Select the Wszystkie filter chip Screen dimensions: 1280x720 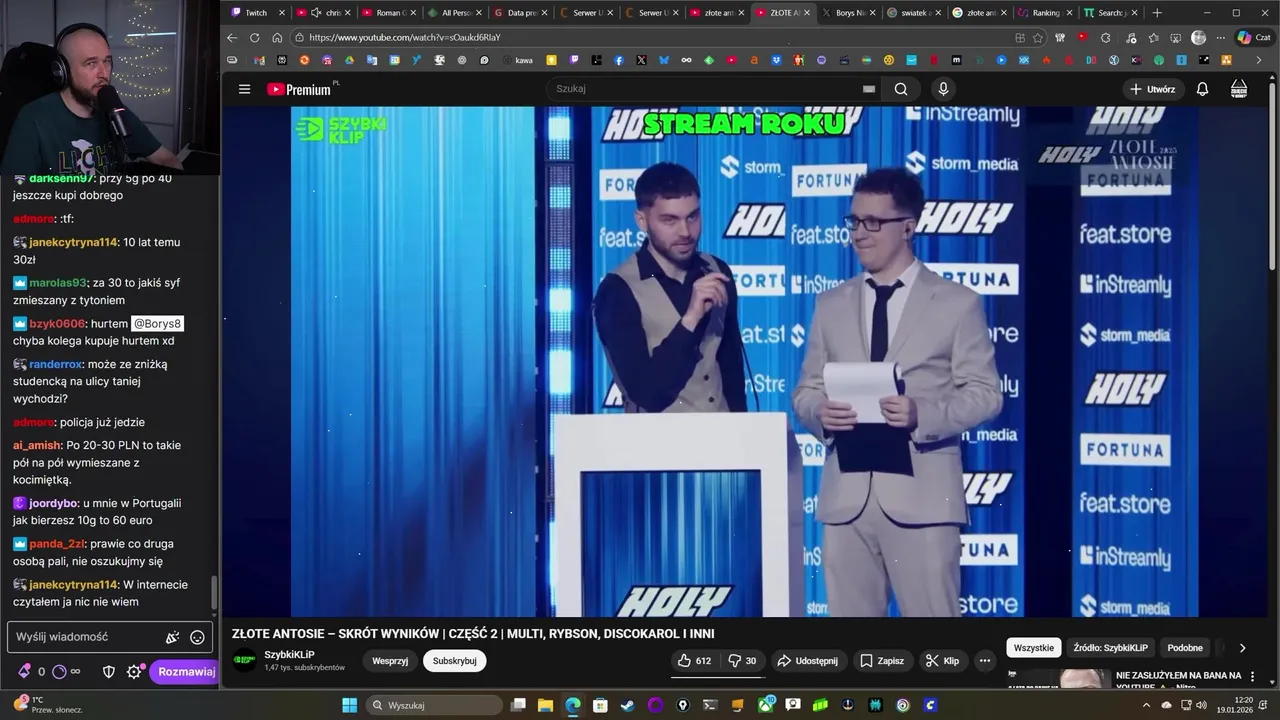point(1033,648)
